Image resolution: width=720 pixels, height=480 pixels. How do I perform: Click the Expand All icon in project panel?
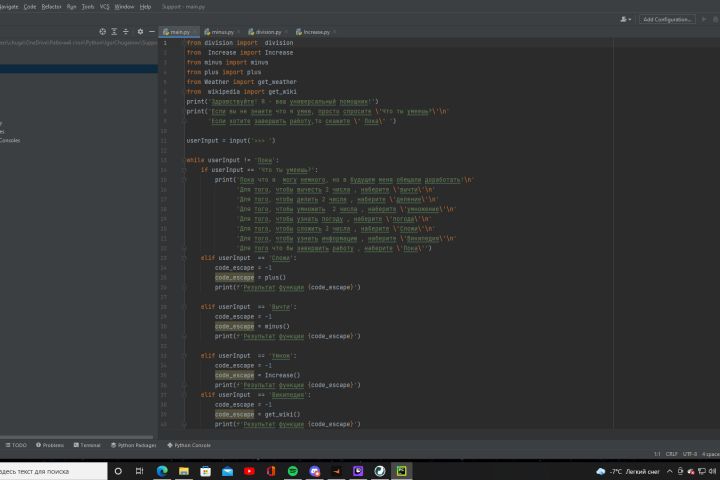pos(114,32)
